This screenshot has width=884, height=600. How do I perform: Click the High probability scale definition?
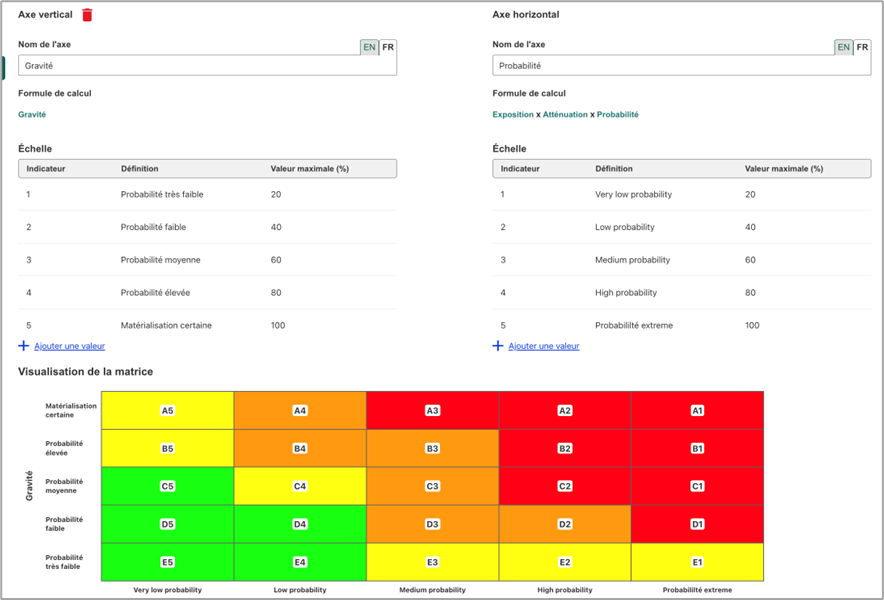626,293
